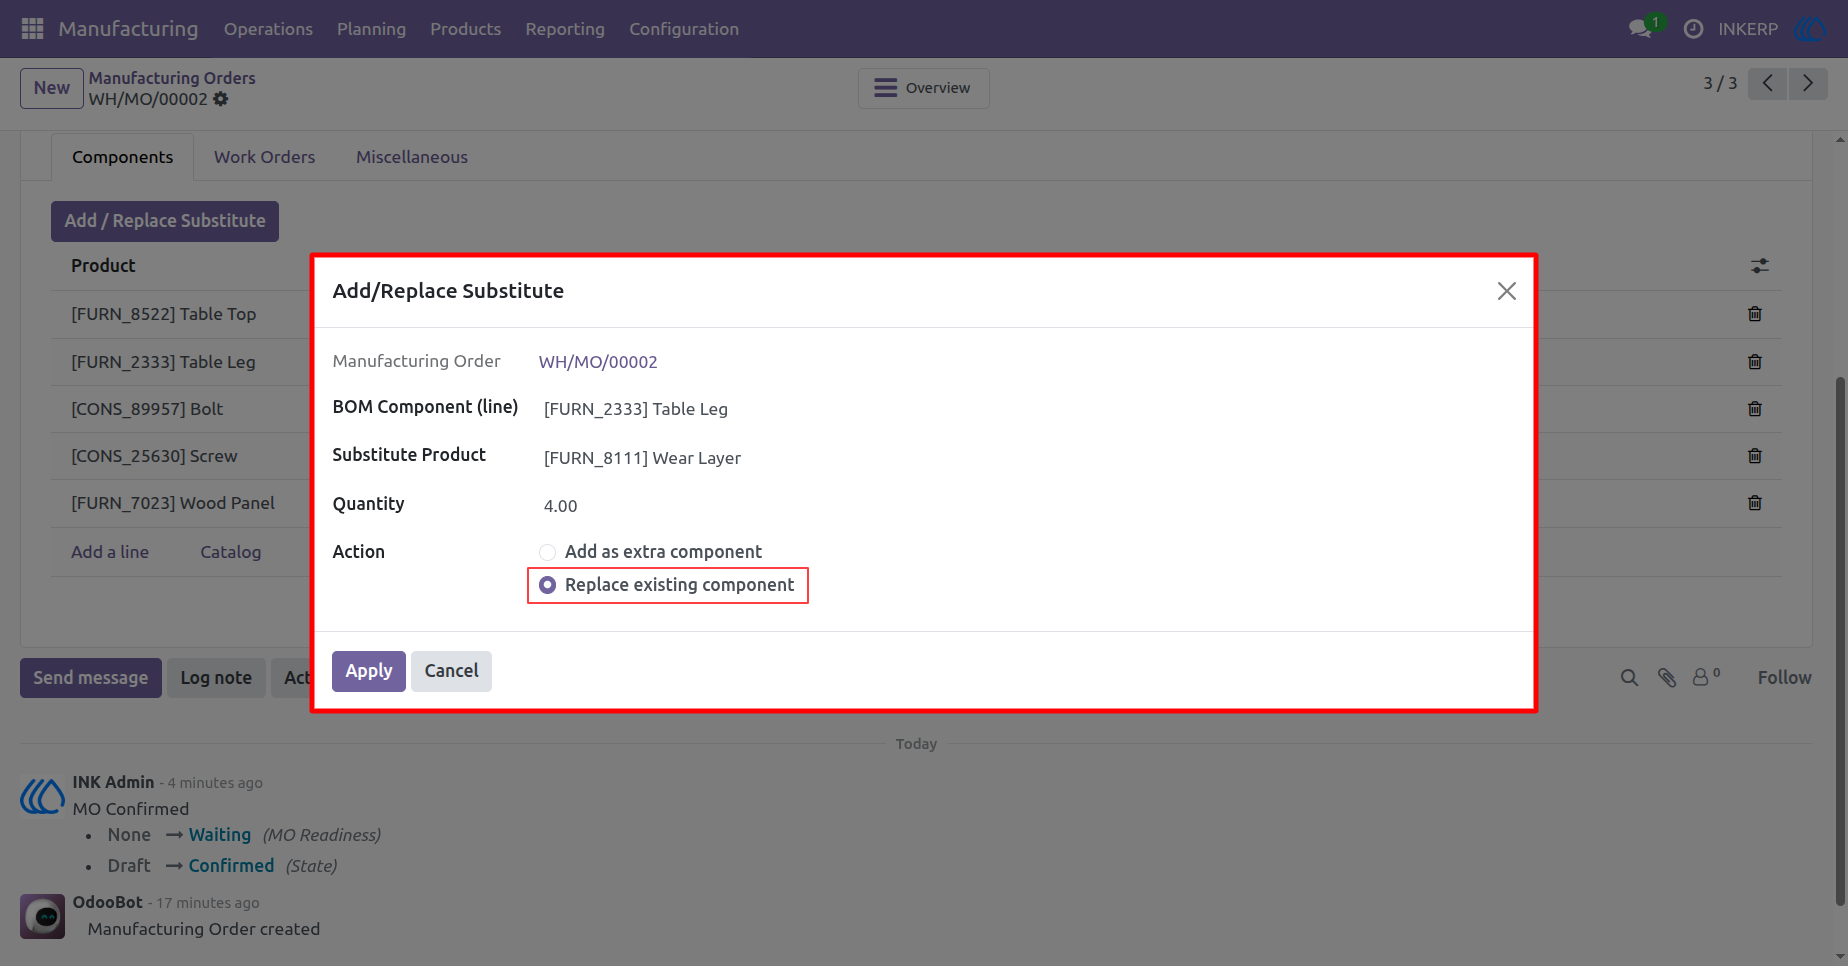This screenshot has width=1848, height=966.
Task: Click the INKERP user avatar icon
Action: pyautogui.click(x=1811, y=29)
